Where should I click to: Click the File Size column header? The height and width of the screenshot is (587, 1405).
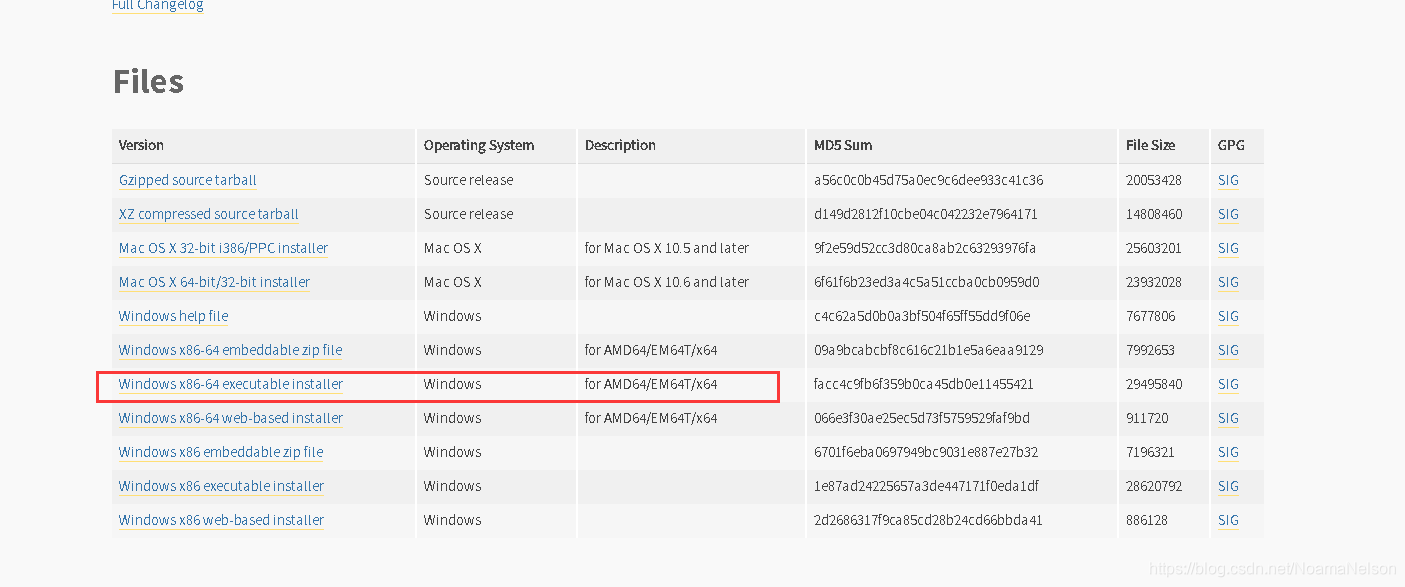(x=1150, y=145)
